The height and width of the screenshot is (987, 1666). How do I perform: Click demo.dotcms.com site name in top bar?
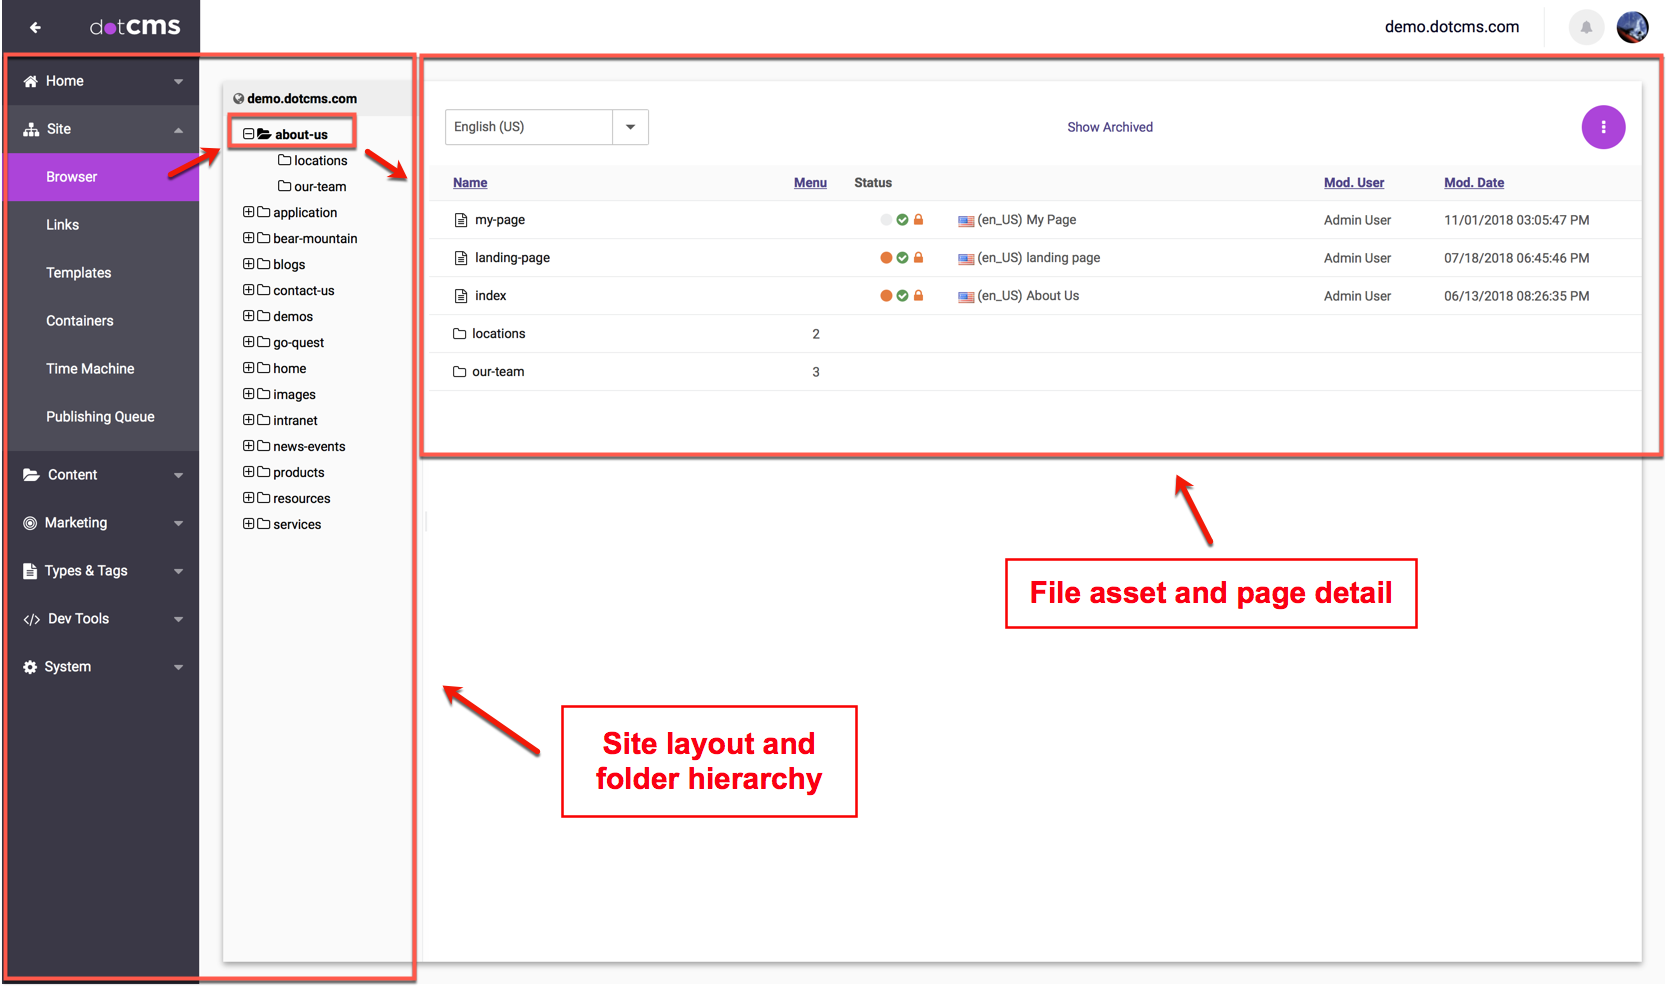(x=1452, y=27)
